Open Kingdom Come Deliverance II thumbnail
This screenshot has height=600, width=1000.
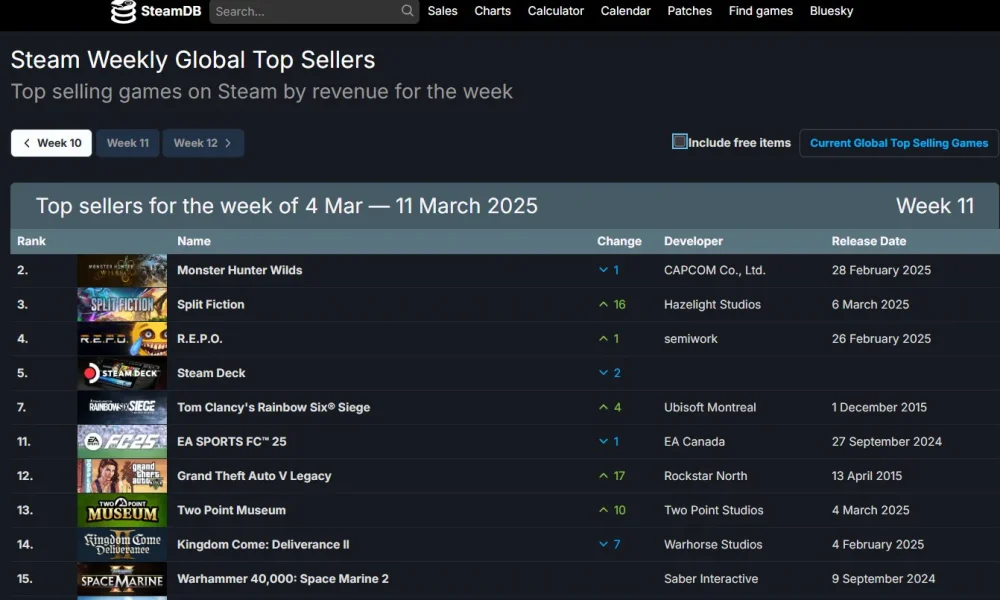pos(122,545)
